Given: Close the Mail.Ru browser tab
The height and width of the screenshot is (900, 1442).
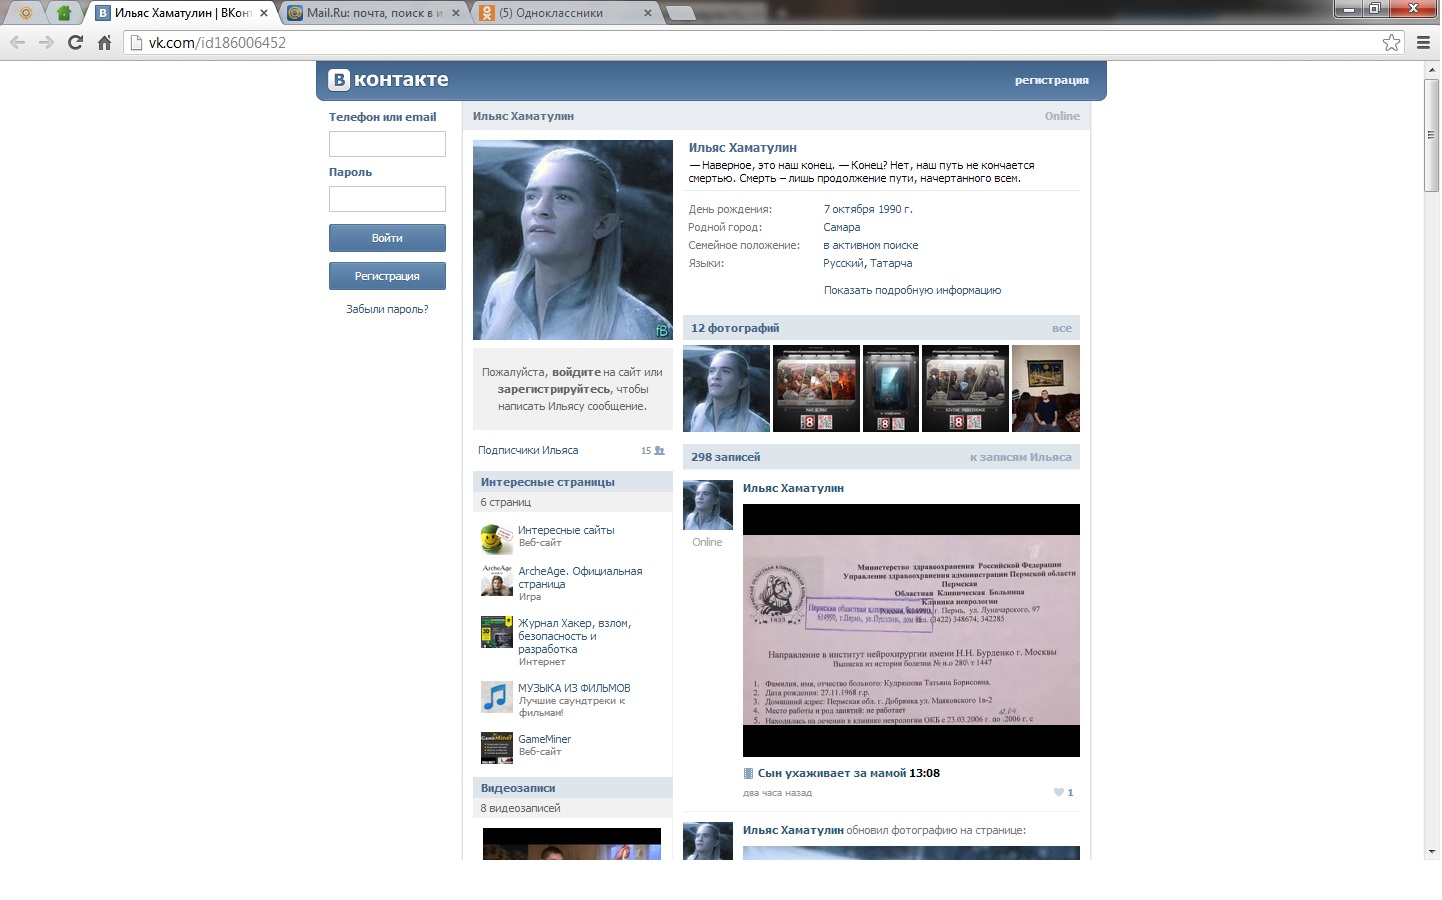Looking at the screenshot, I should click(x=456, y=13).
